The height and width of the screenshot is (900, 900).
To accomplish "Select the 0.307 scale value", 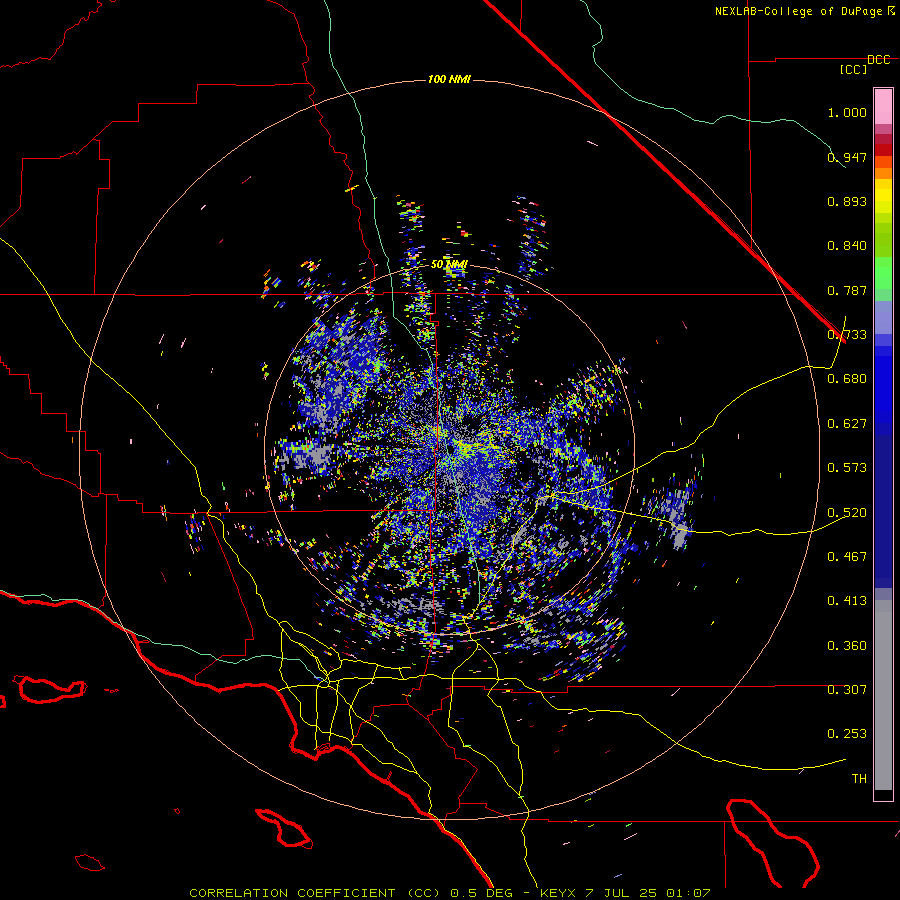I will 847,689.
